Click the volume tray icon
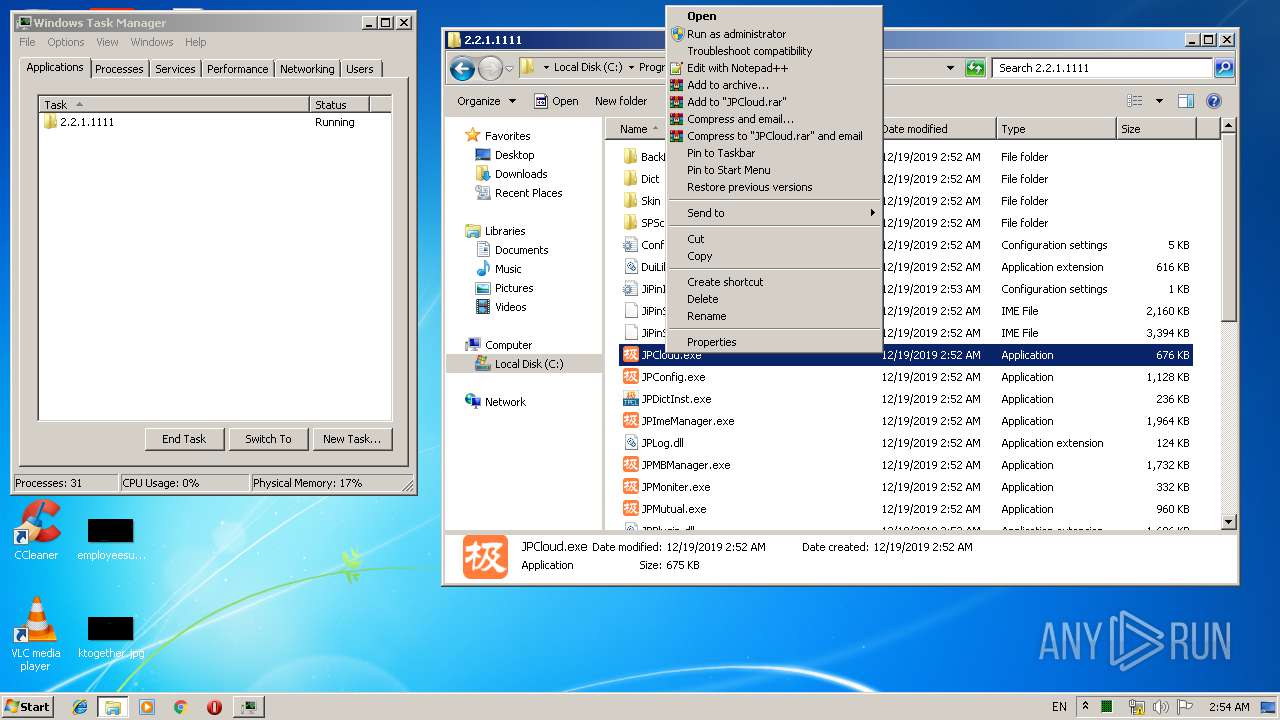Viewport: 1280px width, 720px height. [1160, 706]
